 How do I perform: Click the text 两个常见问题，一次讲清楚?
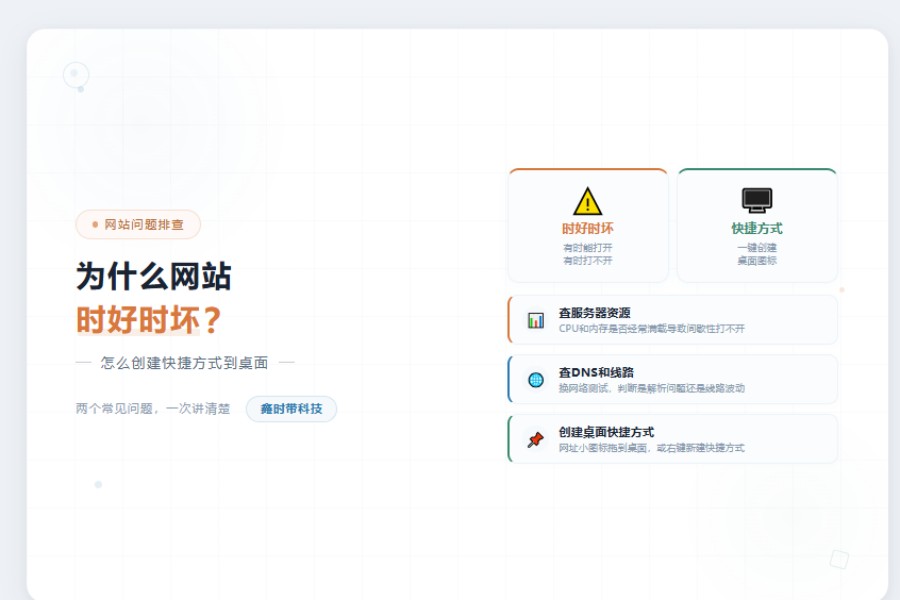point(153,409)
